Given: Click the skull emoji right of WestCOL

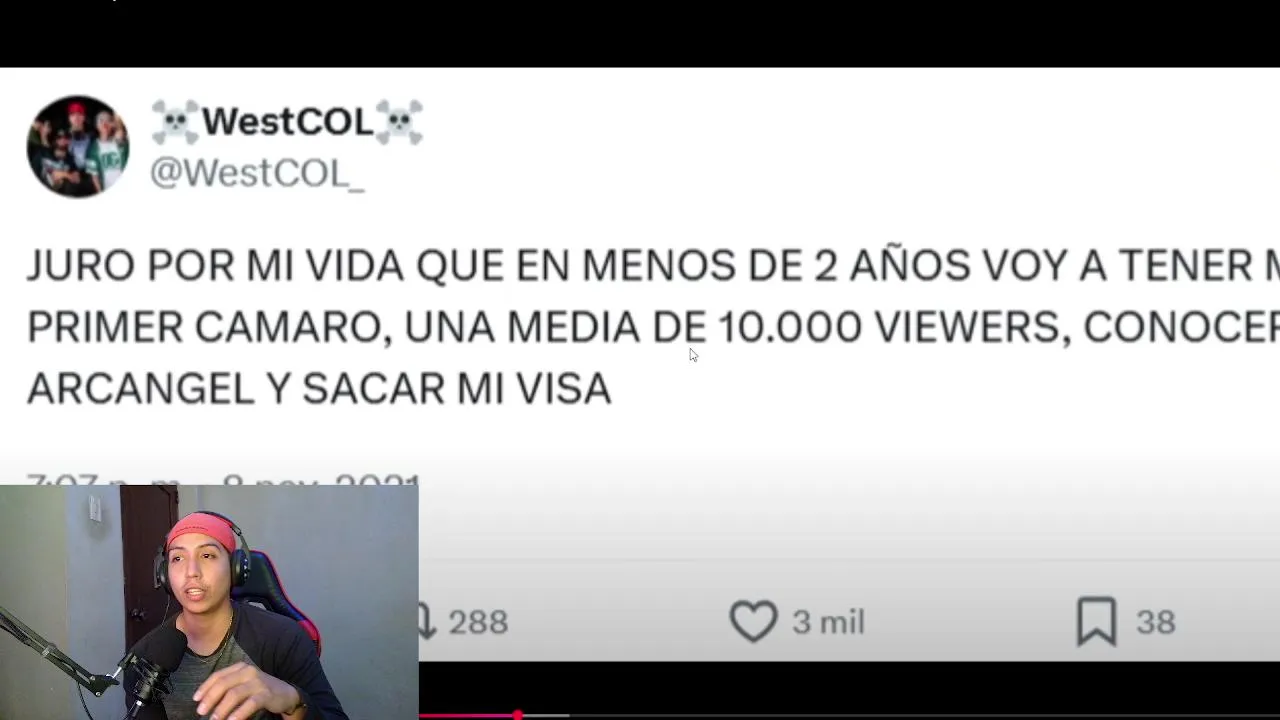Looking at the screenshot, I should (399, 122).
